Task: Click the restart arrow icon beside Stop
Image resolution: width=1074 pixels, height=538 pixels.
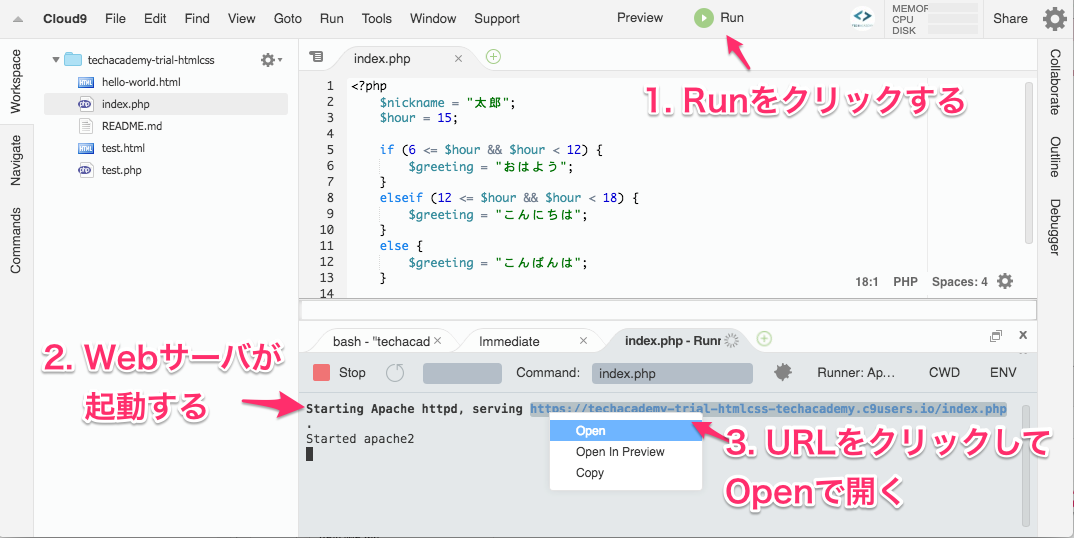Action: (395, 373)
